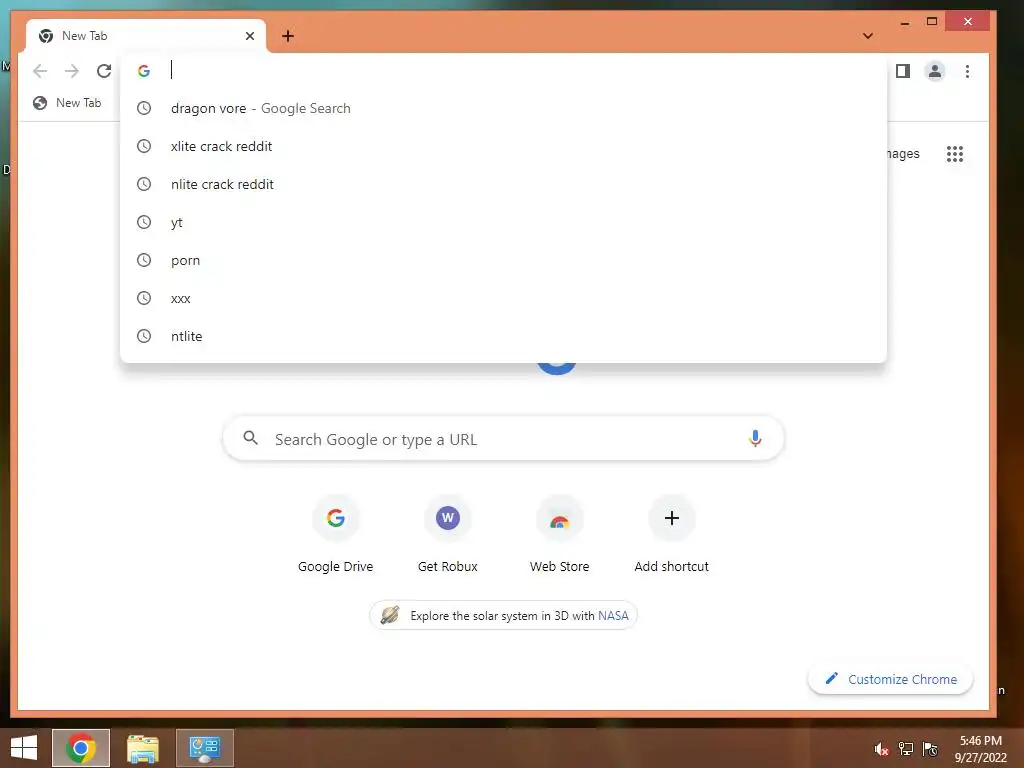1024x768 pixels.
Task: Select the New Tab tab
Action: point(146,36)
